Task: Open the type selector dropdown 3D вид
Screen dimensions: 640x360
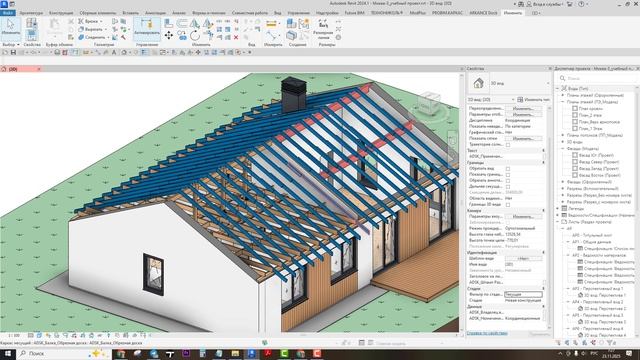Action: (x=547, y=83)
